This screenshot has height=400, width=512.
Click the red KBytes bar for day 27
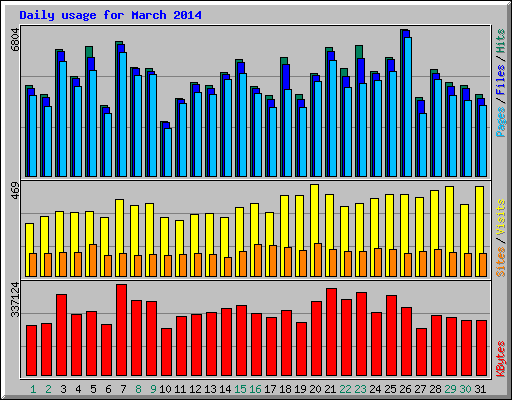(421, 352)
